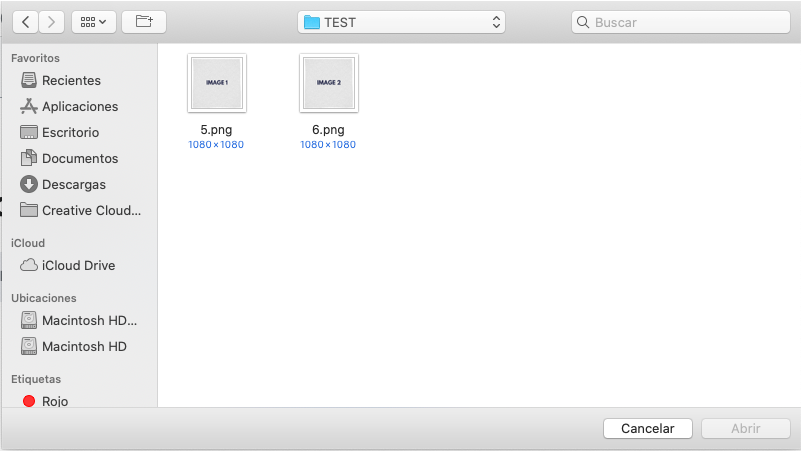Select the first Macintosh HD… volume
Screen dimensions: 801x451
pos(89,321)
